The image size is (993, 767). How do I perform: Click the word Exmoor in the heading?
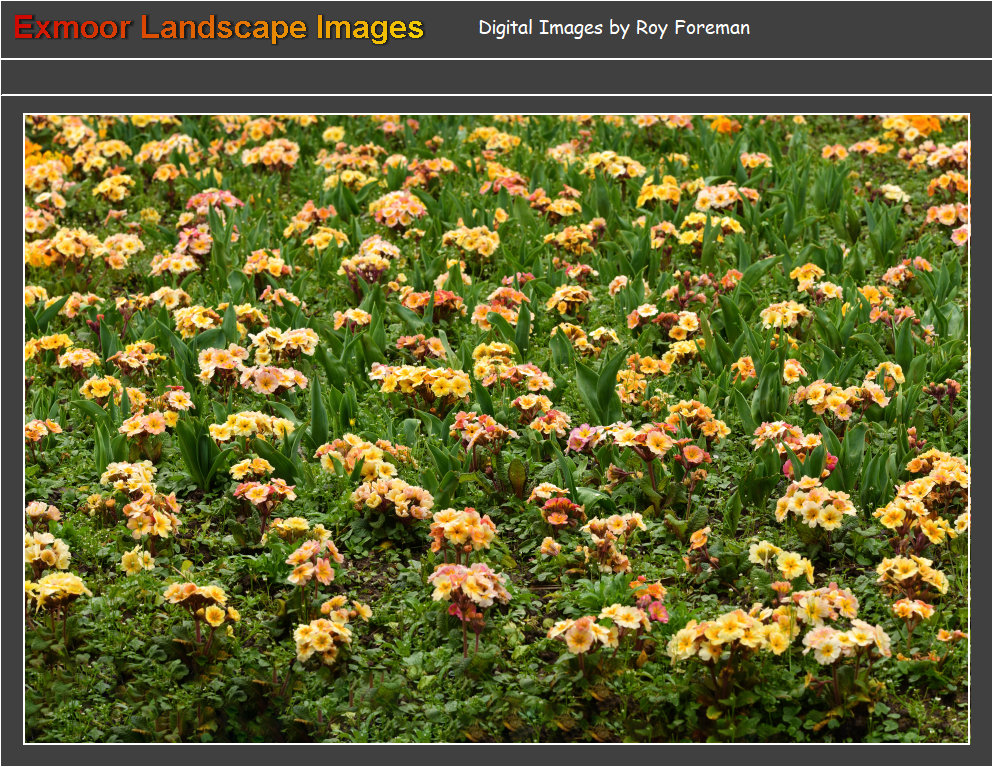[72, 28]
